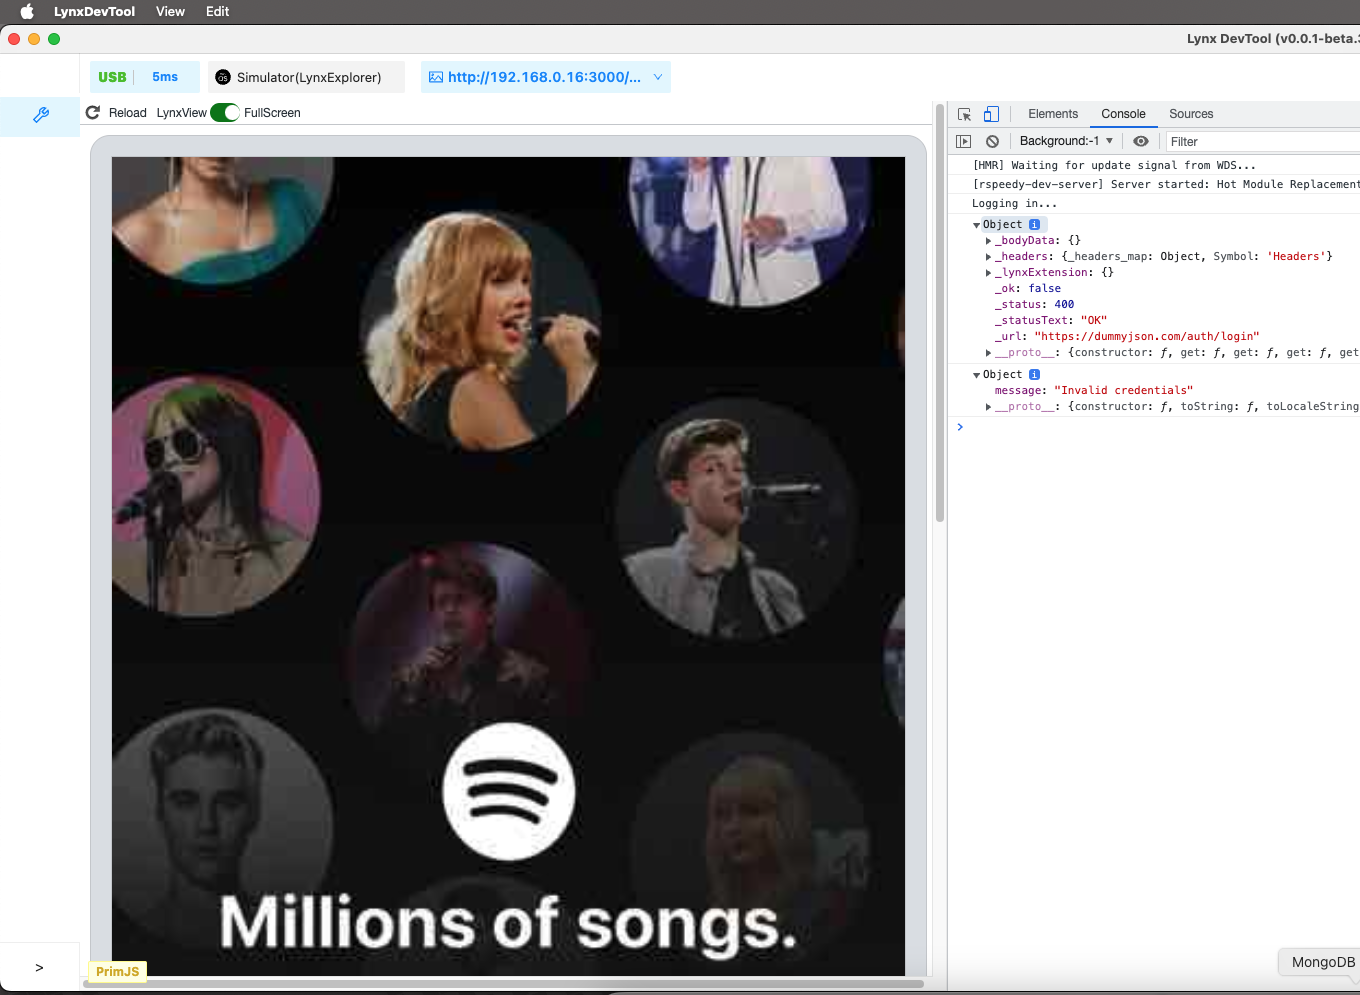1360x995 pixels.
Task: Click the "Millions of songs." heading
Action: pos(508,923)
